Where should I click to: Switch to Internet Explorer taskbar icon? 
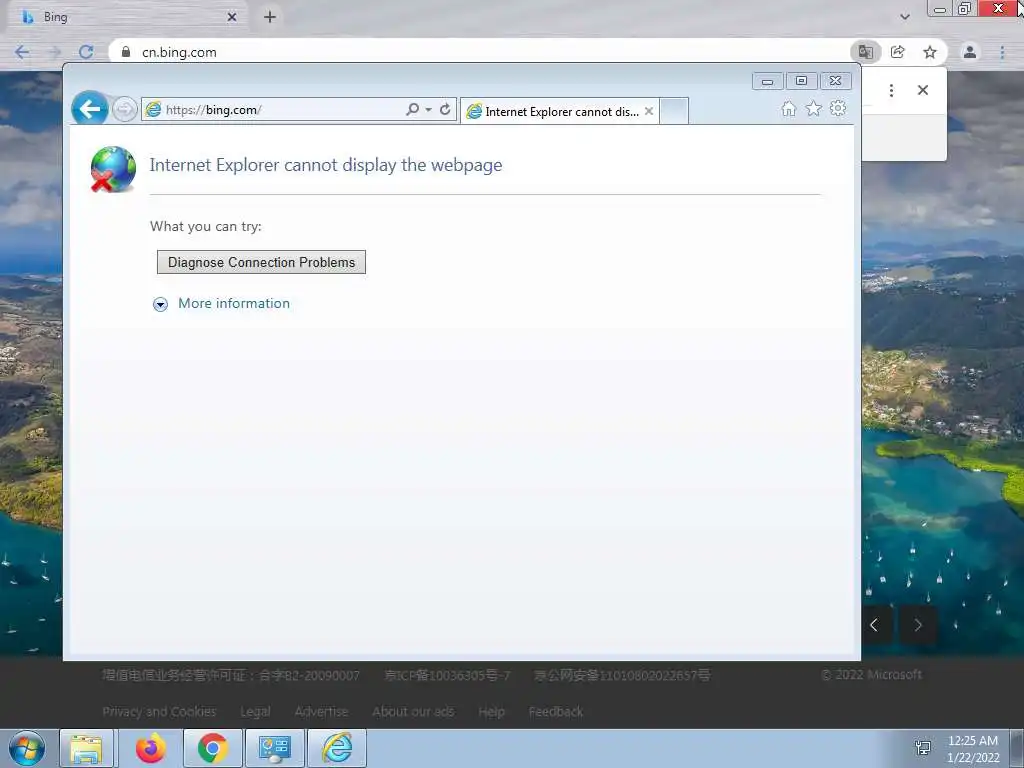[337, 748]
